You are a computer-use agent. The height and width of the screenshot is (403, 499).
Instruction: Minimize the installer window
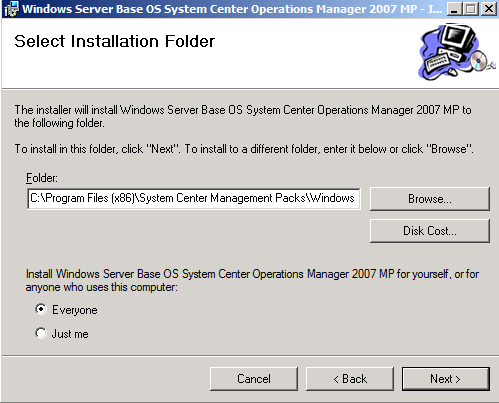(x=454, y=9)
